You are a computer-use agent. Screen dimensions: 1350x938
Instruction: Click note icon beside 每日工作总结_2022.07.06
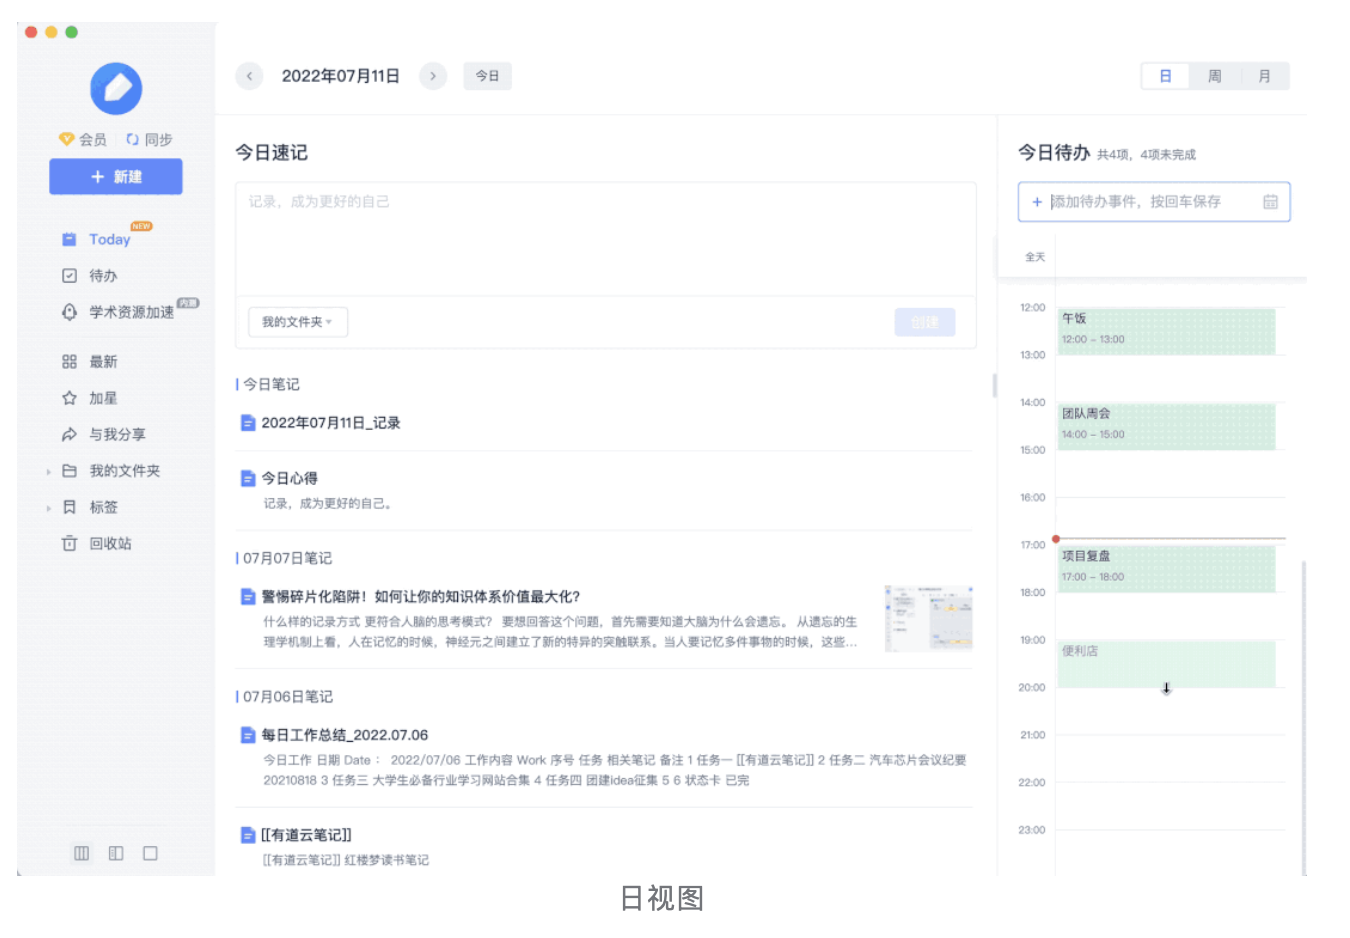point(248,735)
